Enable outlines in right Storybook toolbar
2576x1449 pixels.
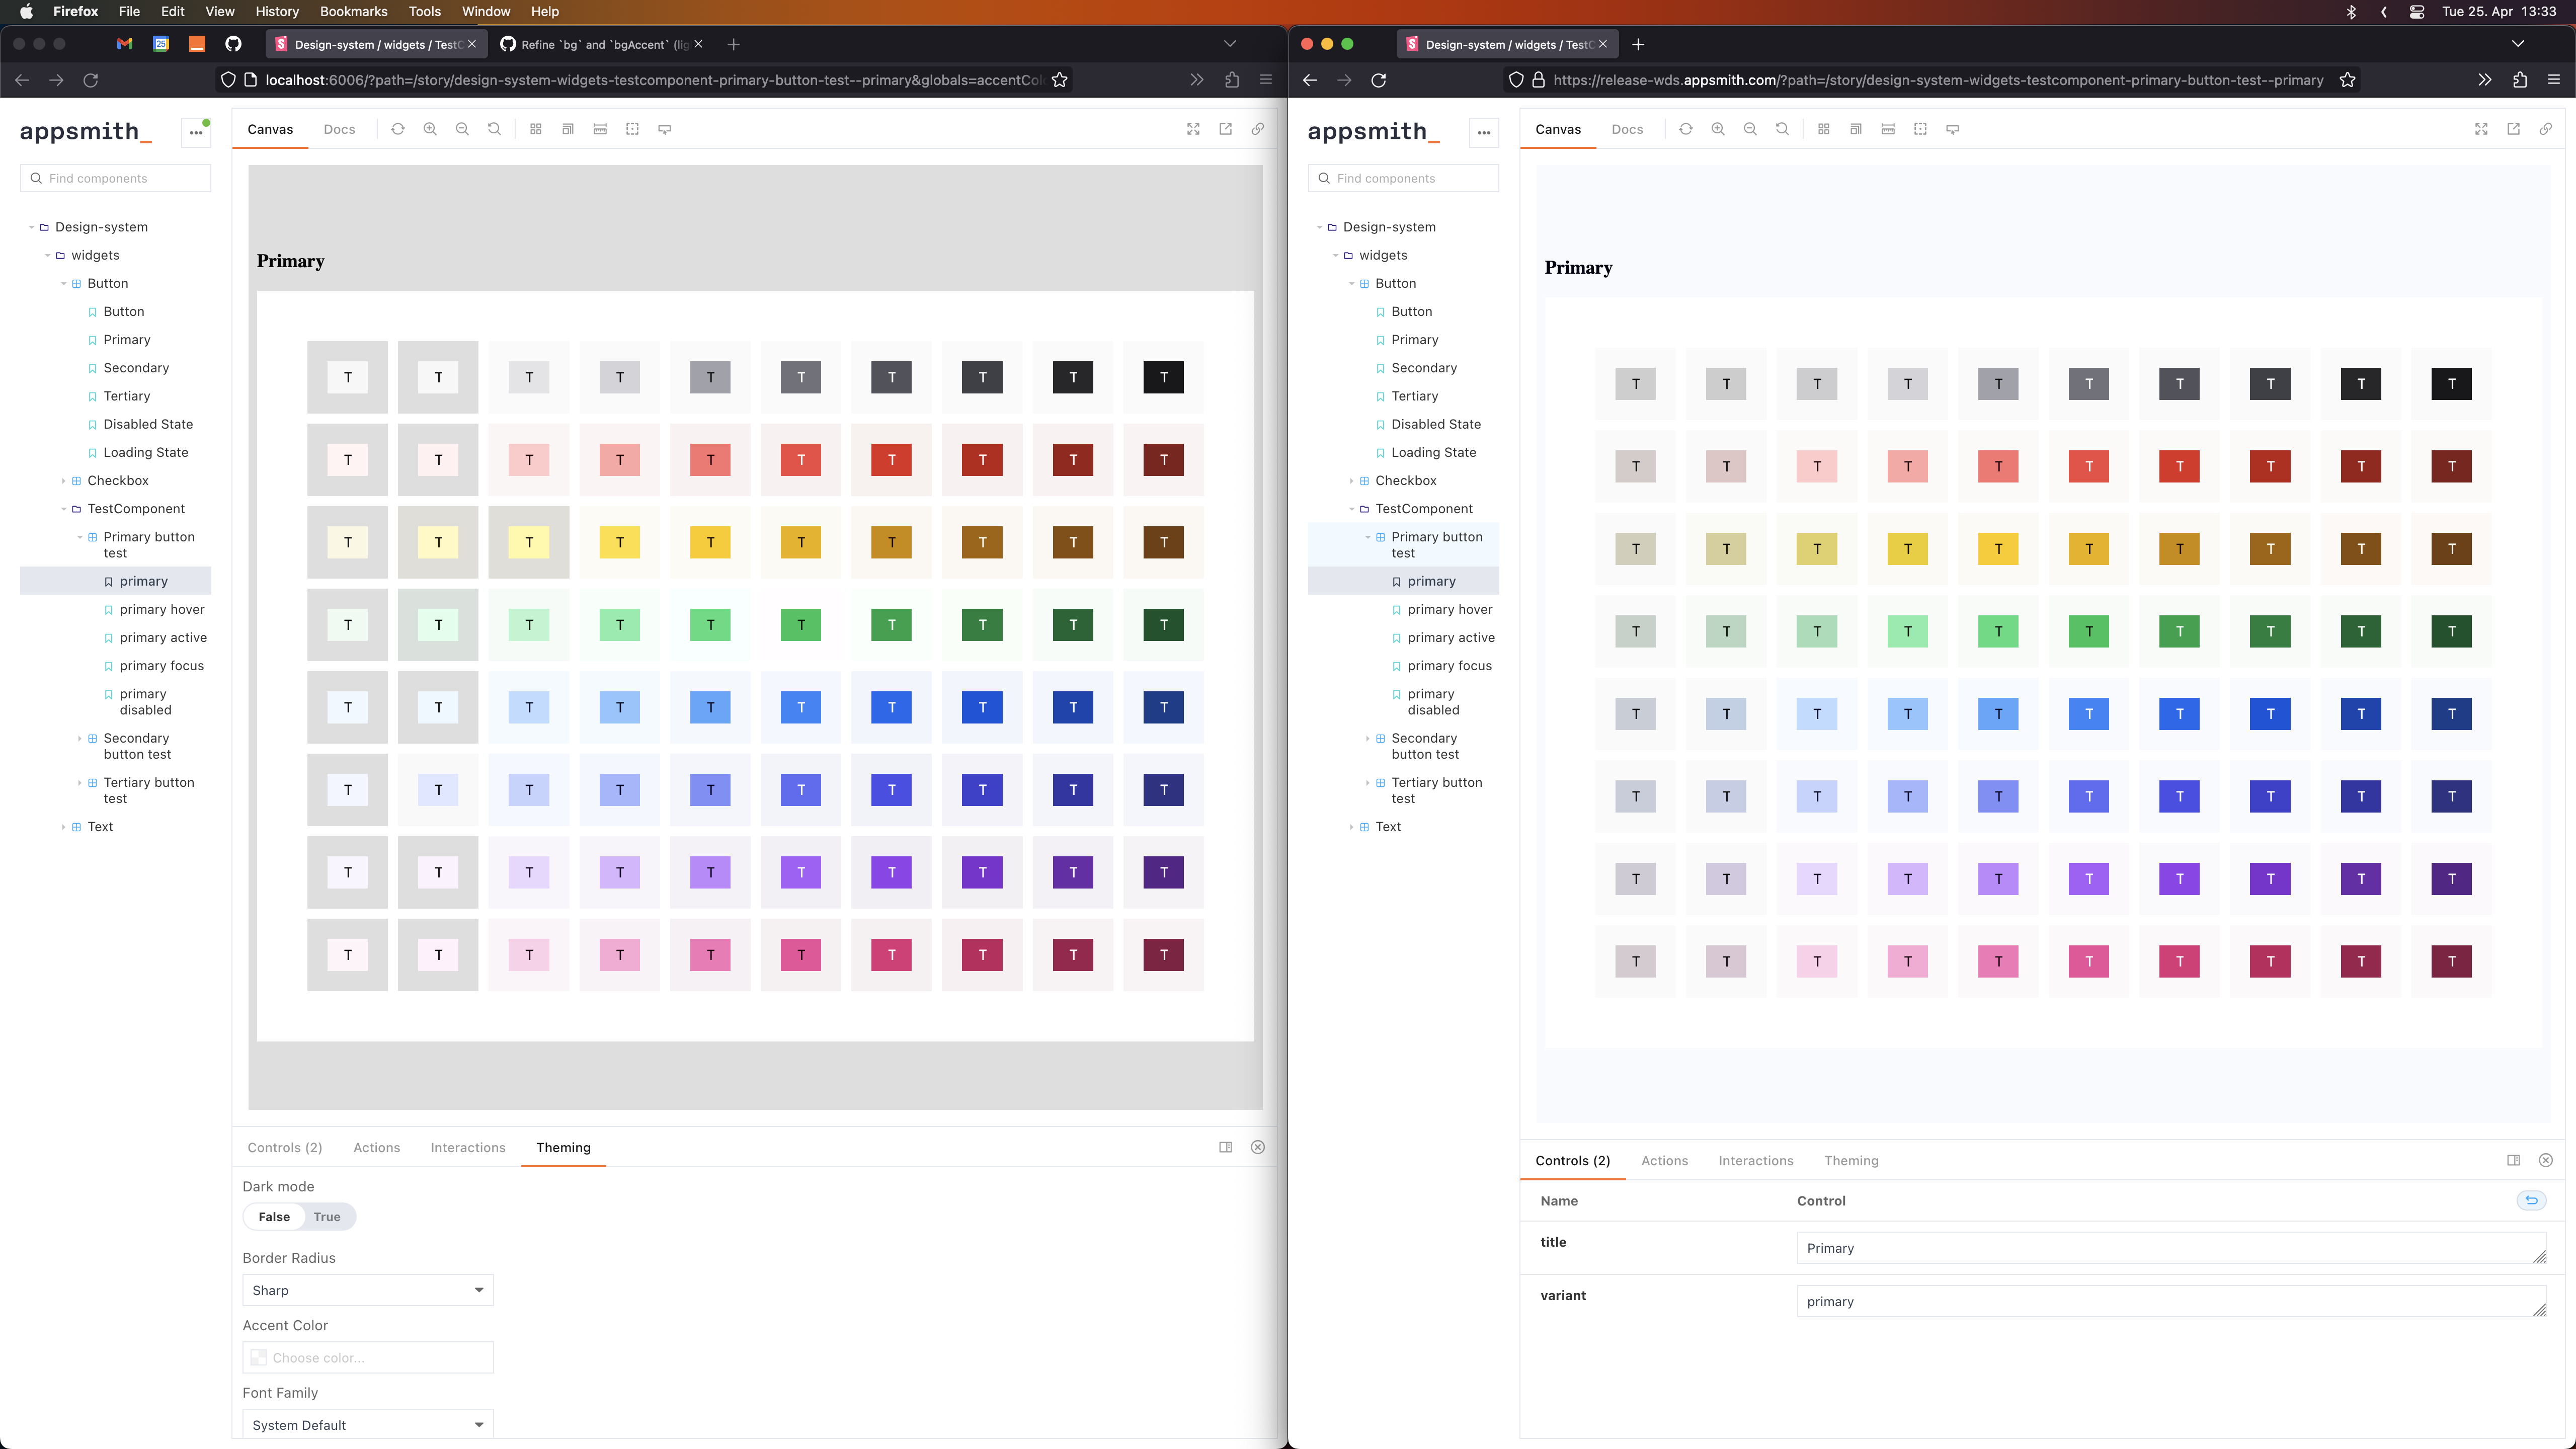coord(1920,129)
